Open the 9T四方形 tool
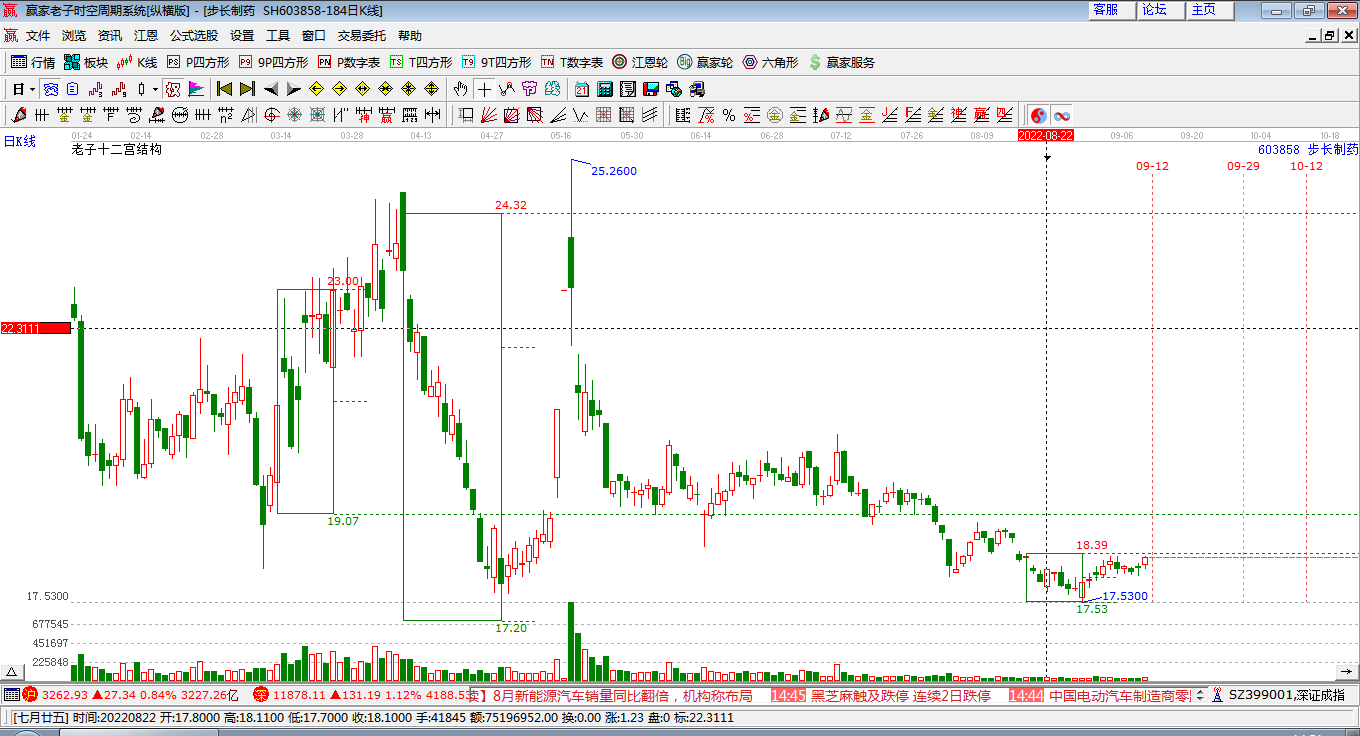The width and height of the screenshot is (1360, 736). [496, 62]
